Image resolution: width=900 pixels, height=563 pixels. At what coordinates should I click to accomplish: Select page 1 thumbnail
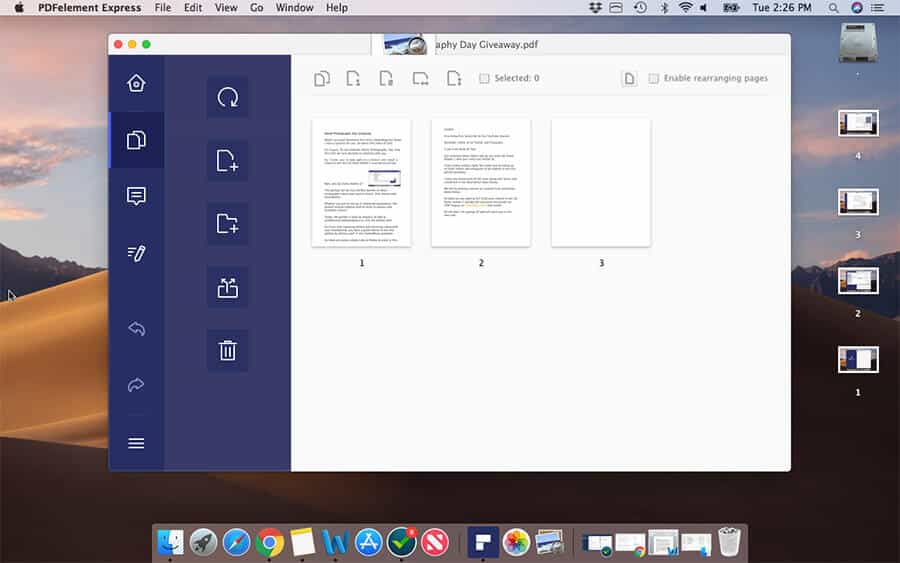[x=361, y=183]
